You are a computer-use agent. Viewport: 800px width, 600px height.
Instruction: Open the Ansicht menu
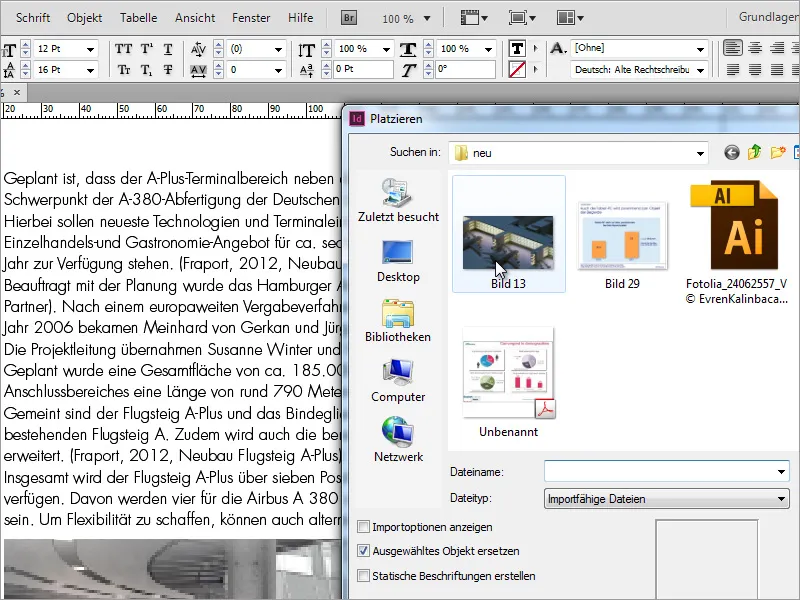(x=195, y=18)
